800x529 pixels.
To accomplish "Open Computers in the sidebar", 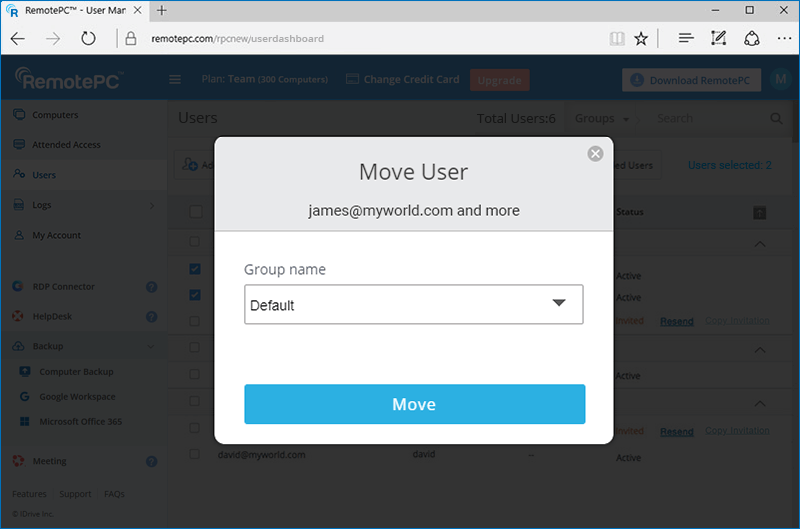I will (55, 115).
